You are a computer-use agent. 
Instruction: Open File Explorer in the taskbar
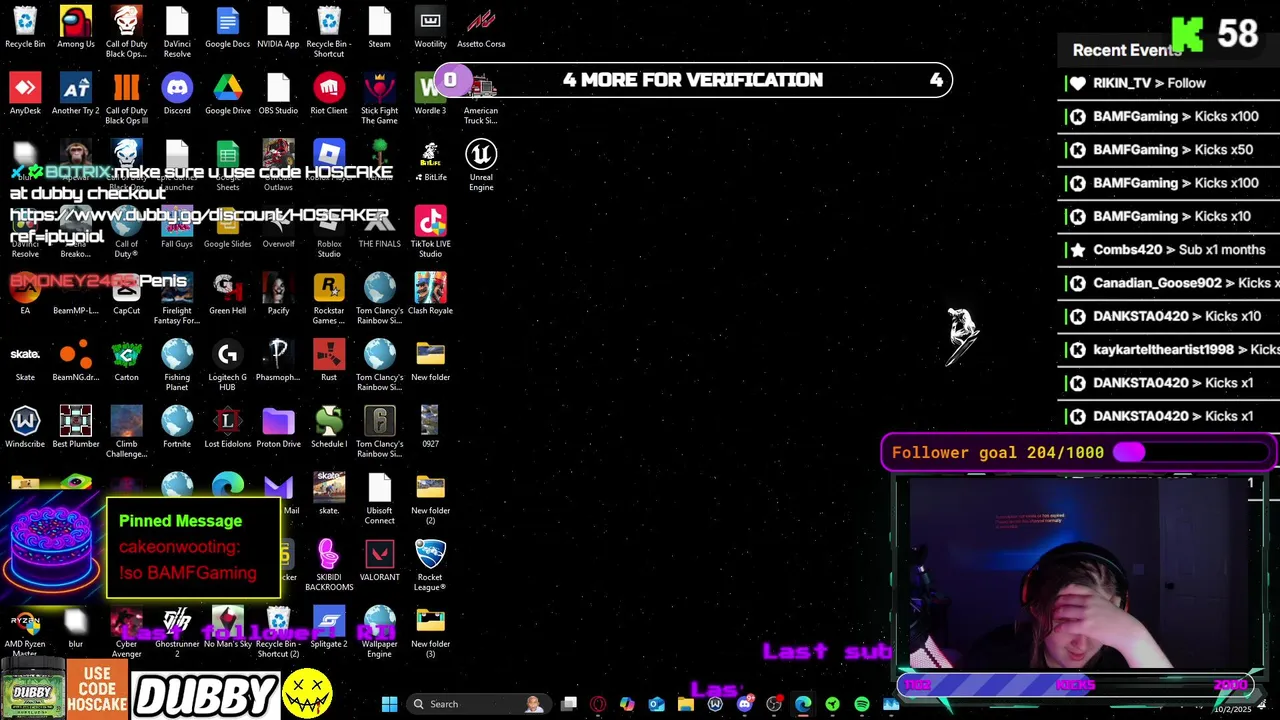686,704
